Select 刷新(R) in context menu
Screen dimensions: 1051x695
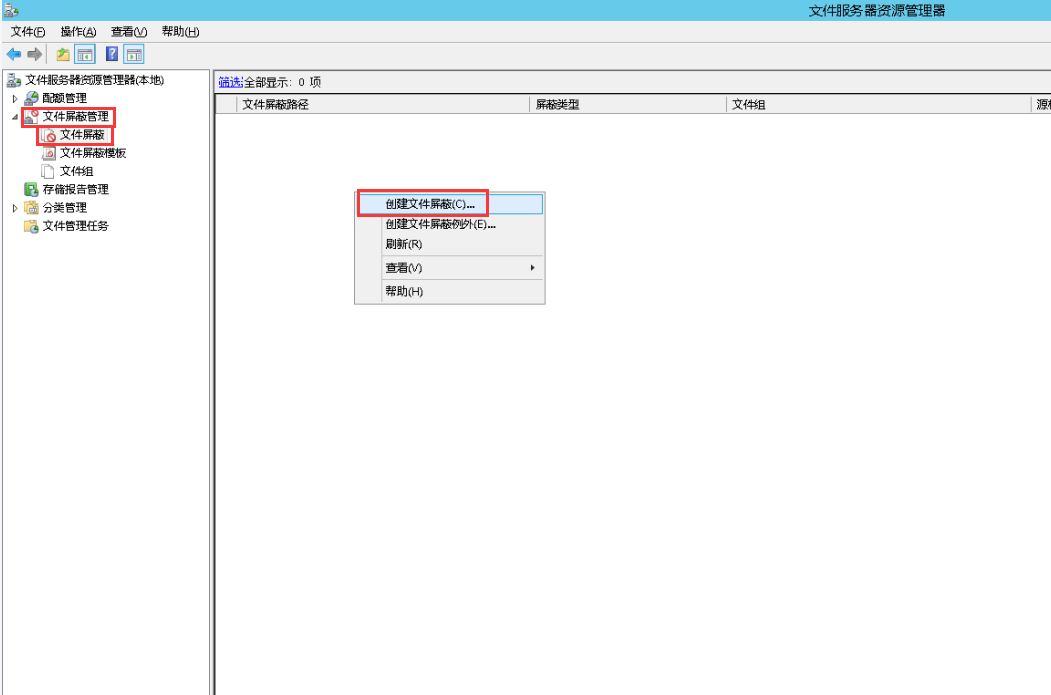point(450,244)
